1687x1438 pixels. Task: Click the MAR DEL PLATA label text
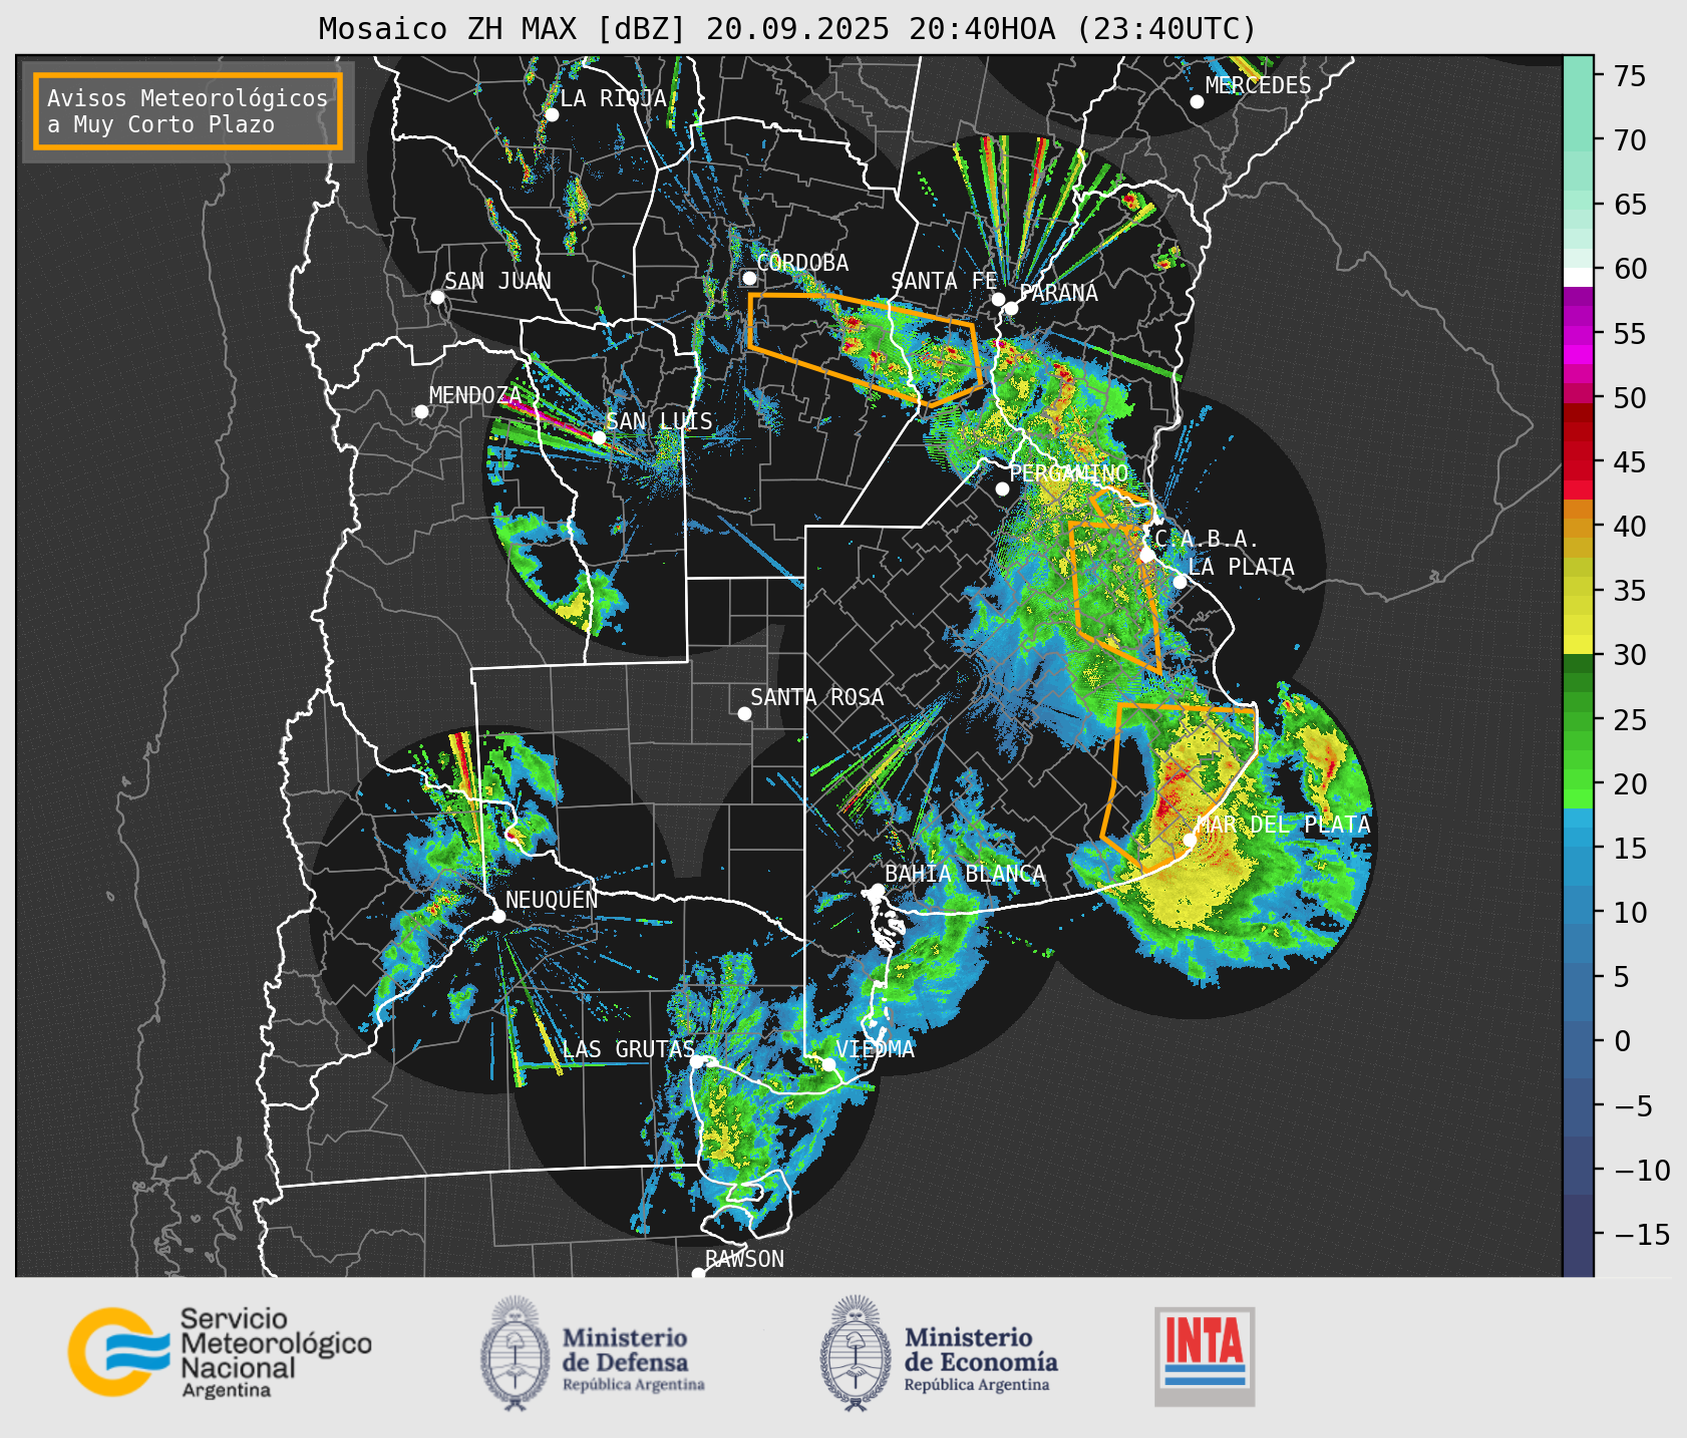[x=1283, y=825]
